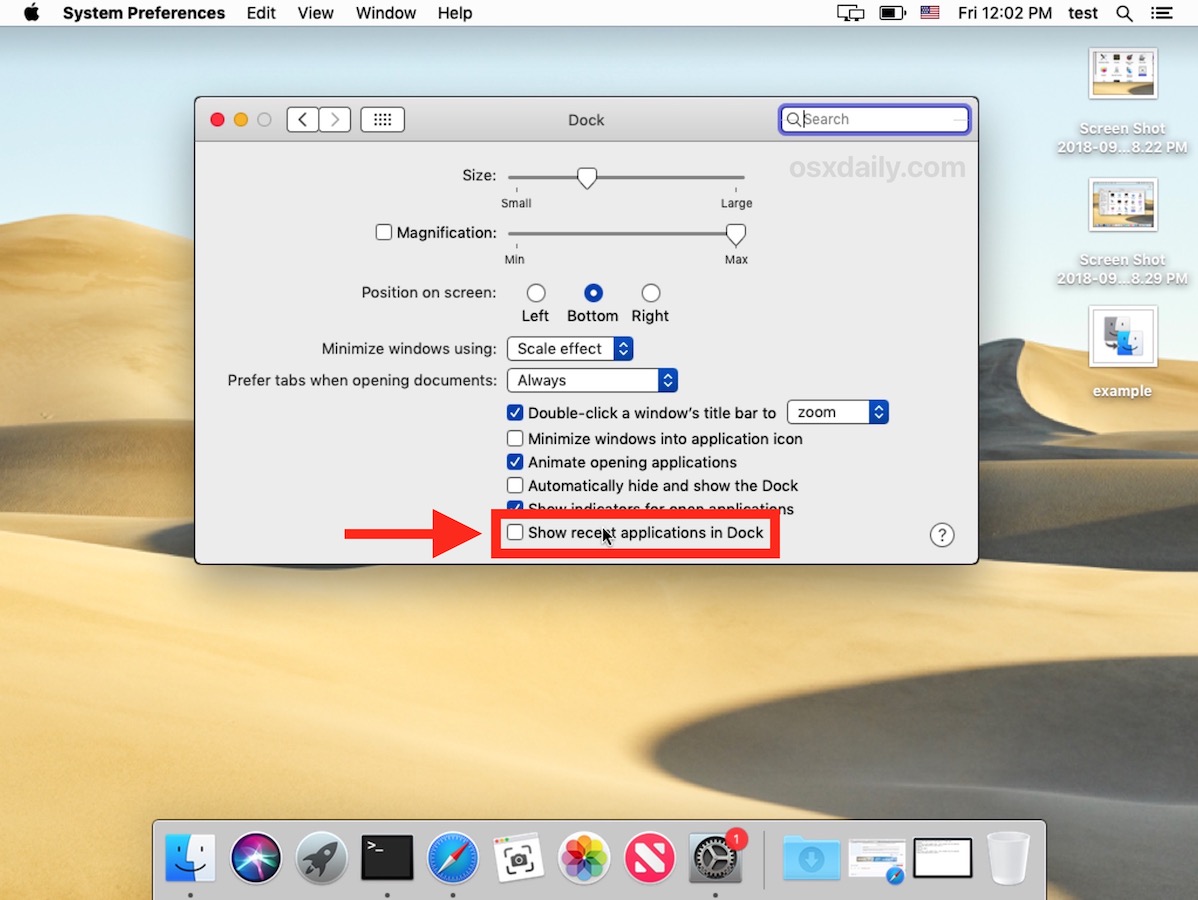Navigate back using the preferences back arrow

[x=302, y=119]
